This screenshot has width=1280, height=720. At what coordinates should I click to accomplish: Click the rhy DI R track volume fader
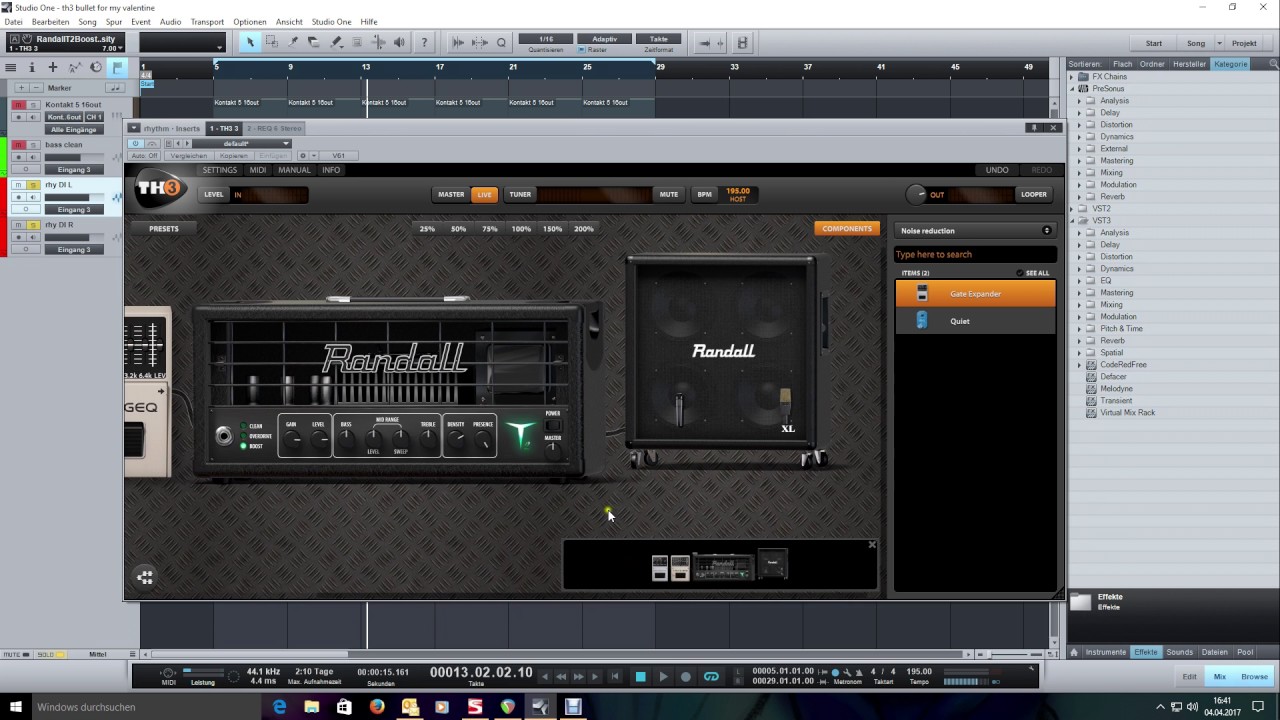coord(73,237)
